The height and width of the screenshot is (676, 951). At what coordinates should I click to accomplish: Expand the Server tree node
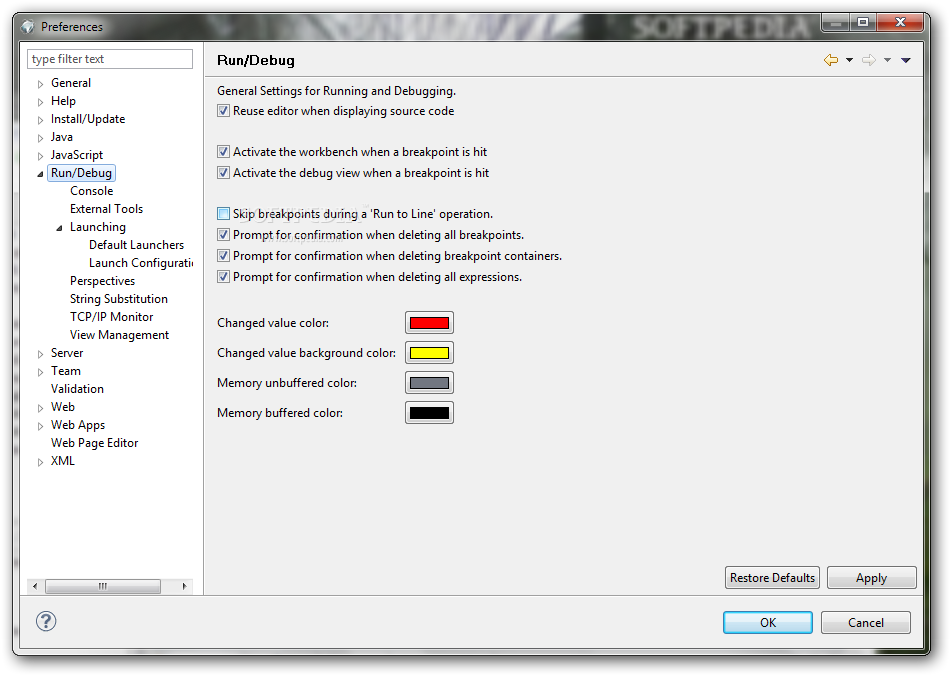pyautogui.click(x=40, y=354)
